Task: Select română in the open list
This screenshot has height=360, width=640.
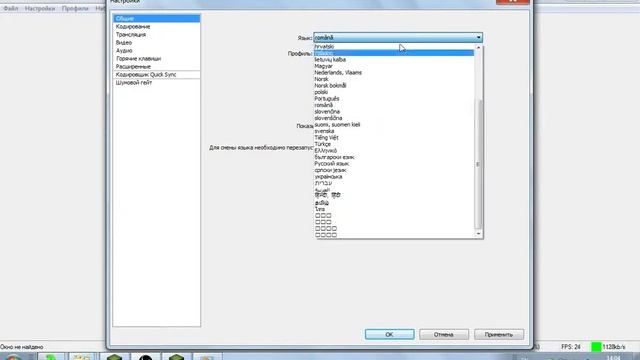Action: pyautogui.click(x=324, y=105)
